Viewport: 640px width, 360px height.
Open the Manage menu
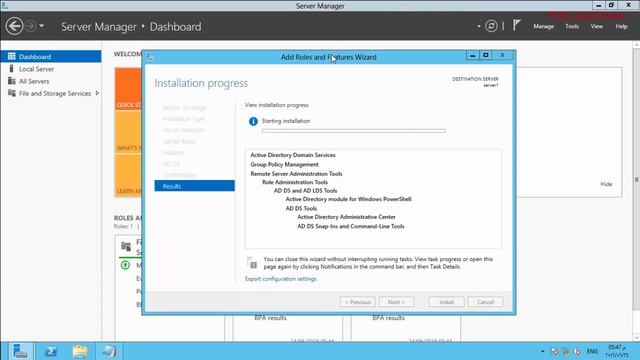coord(543,26)
